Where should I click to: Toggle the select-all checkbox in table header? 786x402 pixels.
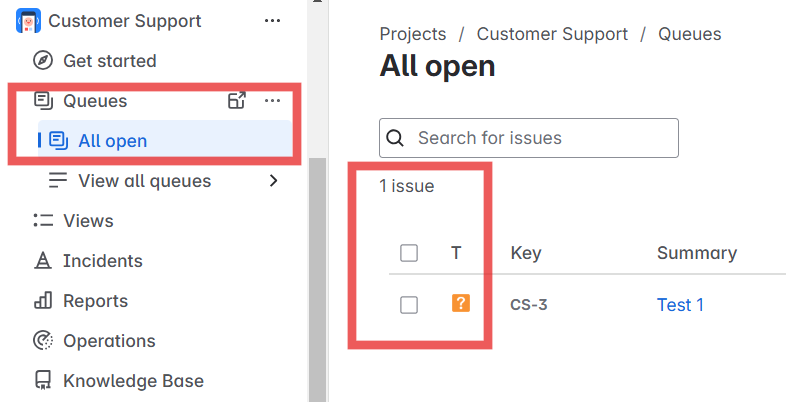point(409,253)
